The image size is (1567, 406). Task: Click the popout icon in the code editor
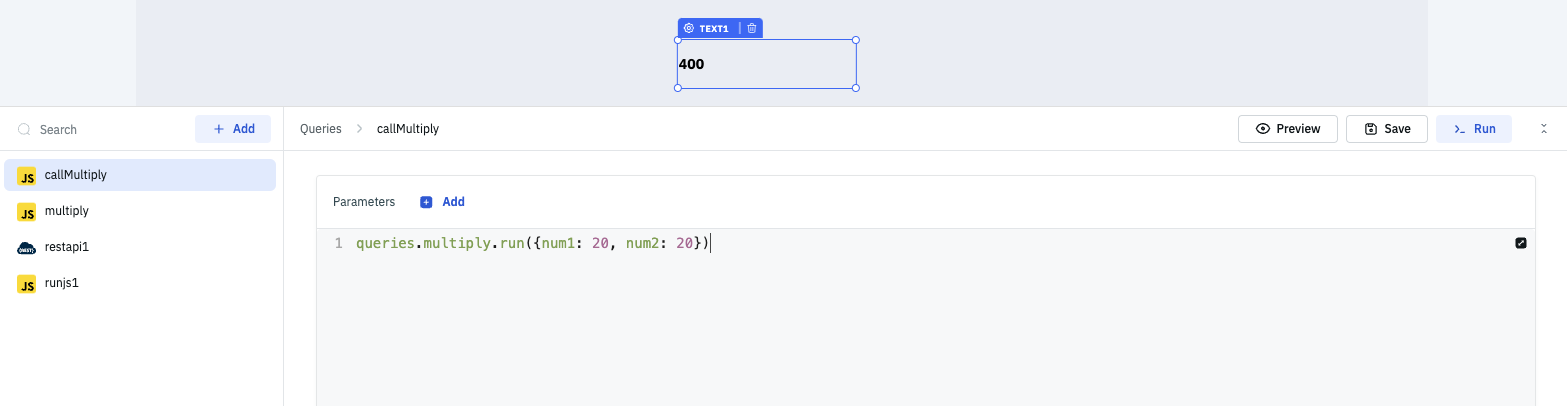1521,243
